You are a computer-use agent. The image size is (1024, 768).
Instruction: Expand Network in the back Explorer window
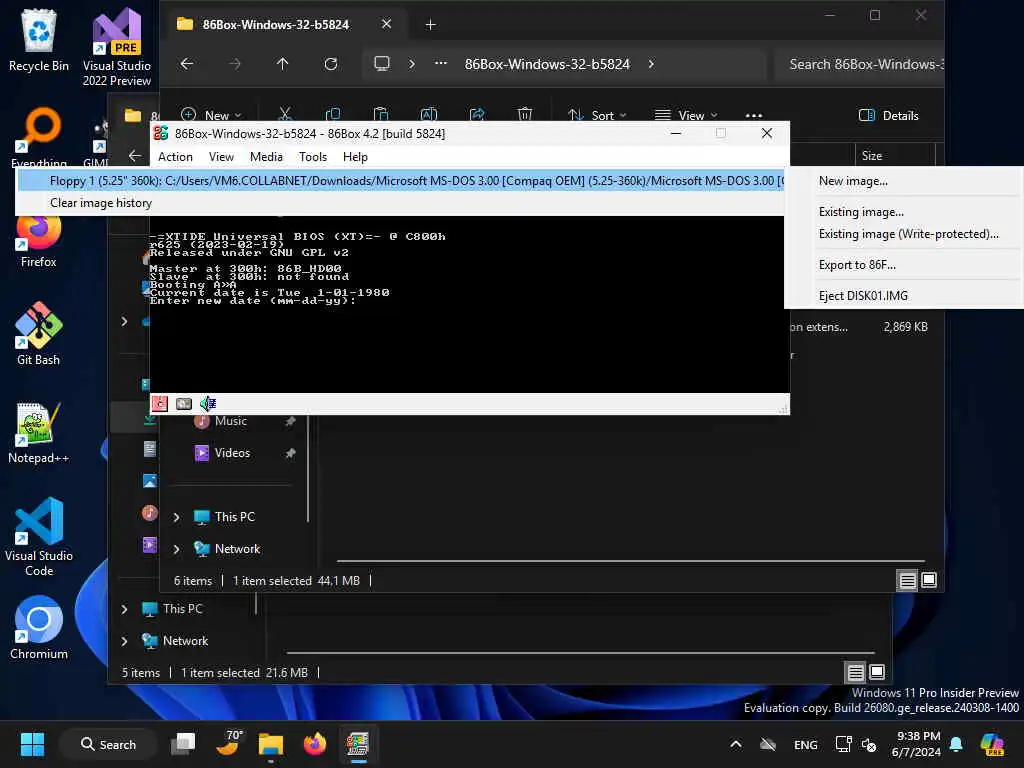[x=124, y=641]
